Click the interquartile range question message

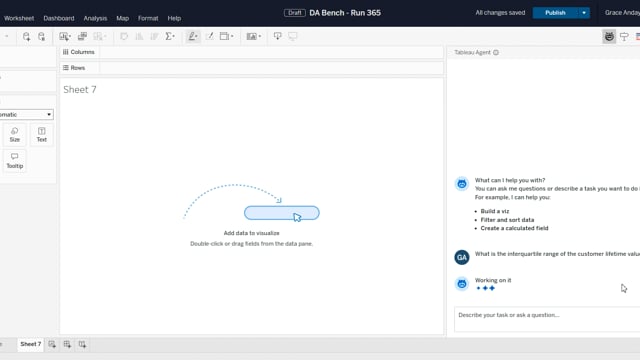(x=557, y=254)
